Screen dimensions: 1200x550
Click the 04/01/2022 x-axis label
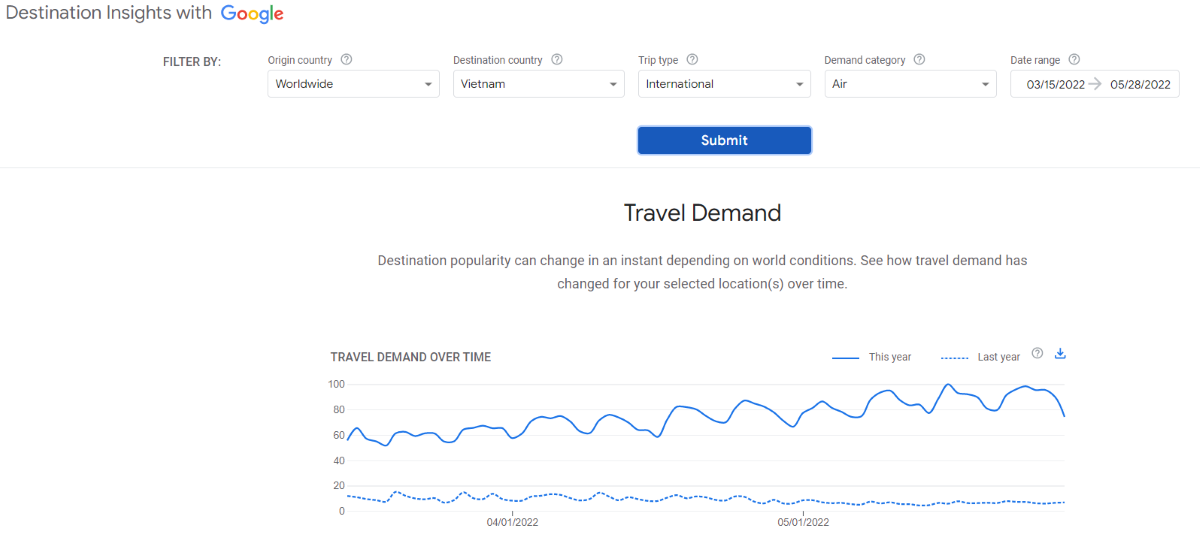(513, 522)
